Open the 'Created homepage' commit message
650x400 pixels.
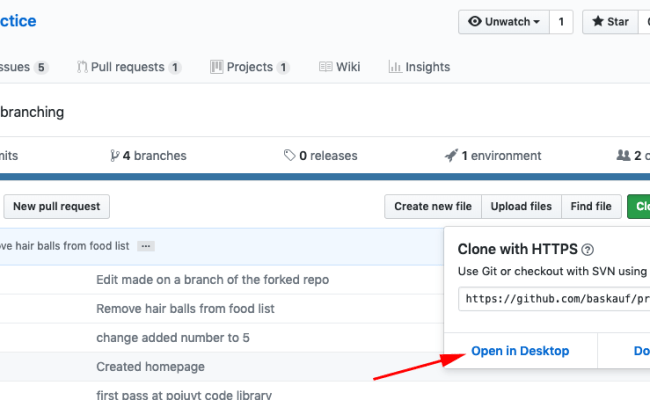(150, 367)
